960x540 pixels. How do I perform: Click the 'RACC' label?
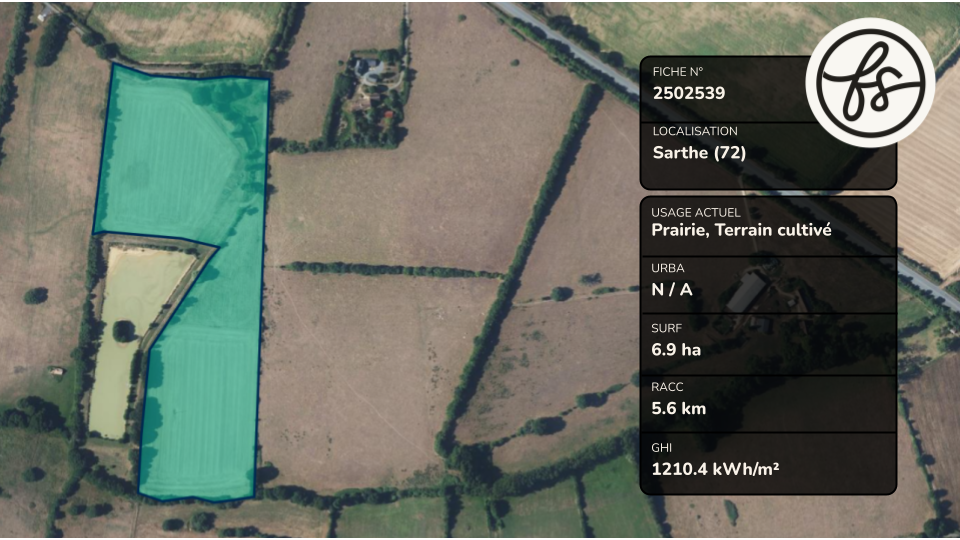667,387
